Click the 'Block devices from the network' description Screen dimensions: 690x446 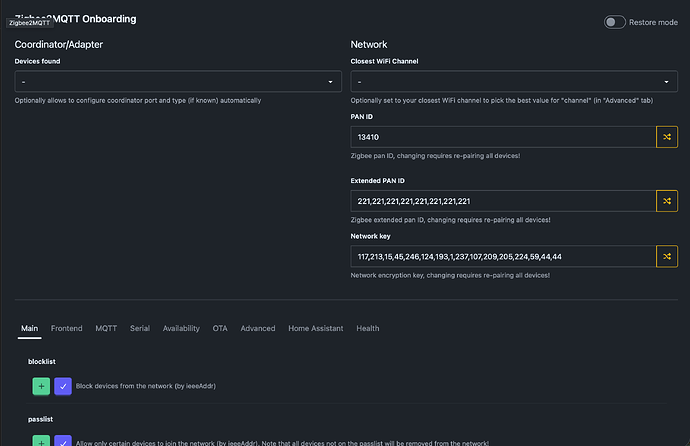146,386
